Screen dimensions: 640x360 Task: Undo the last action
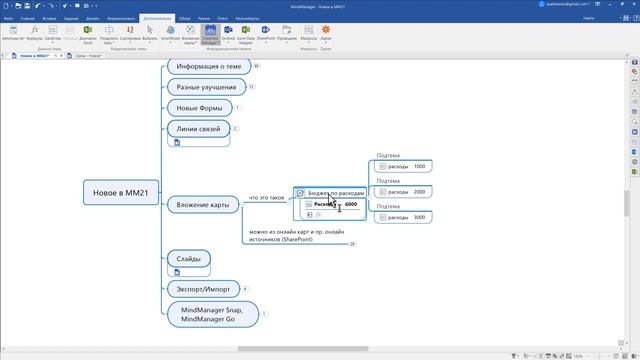[x=38, y=6]
